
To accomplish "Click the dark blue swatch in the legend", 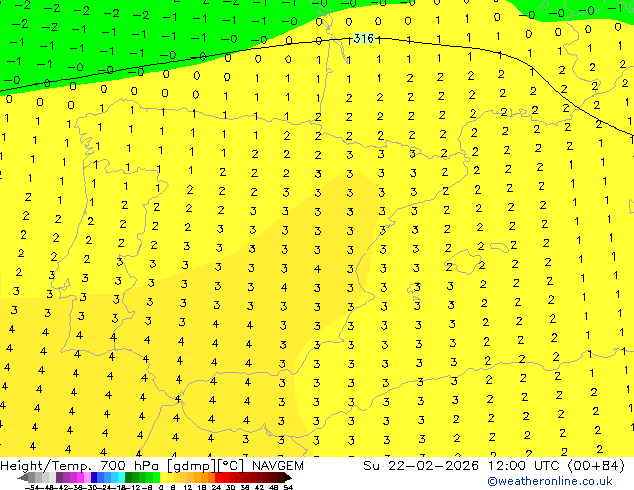I will coord(94,477).
